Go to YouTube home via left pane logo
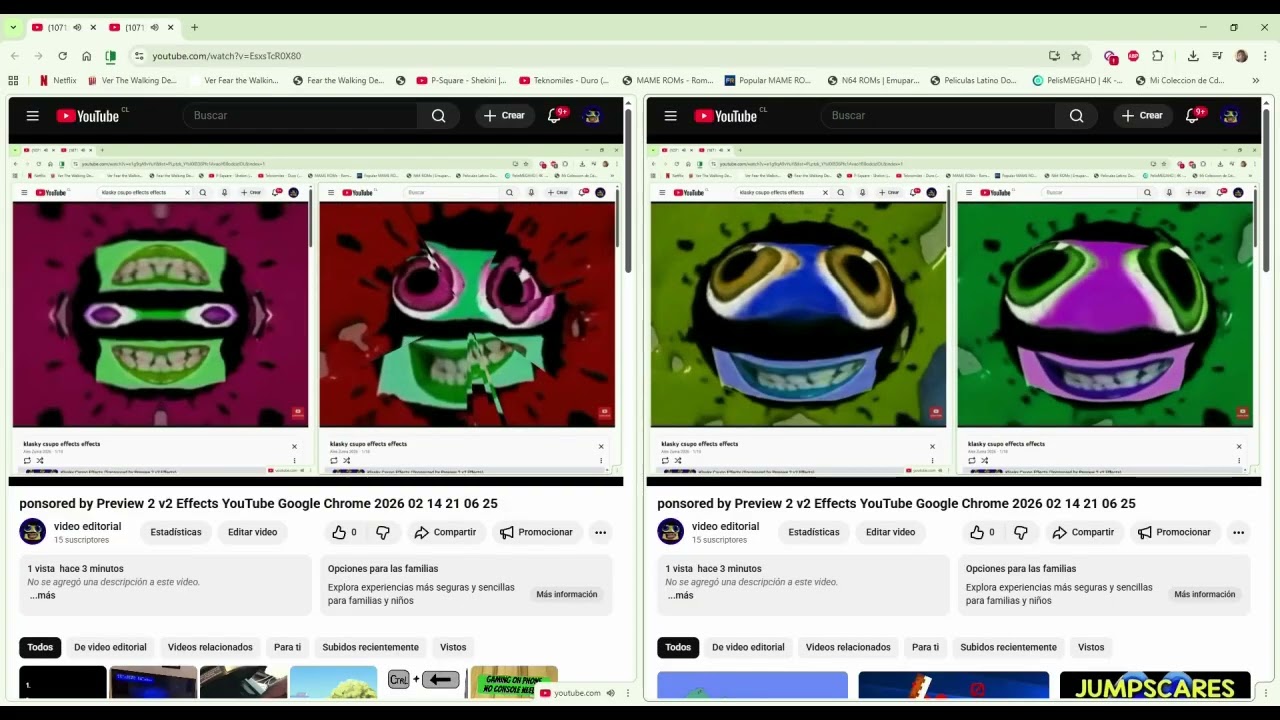This screenshot has height=720, width=1280. point(88,116)
